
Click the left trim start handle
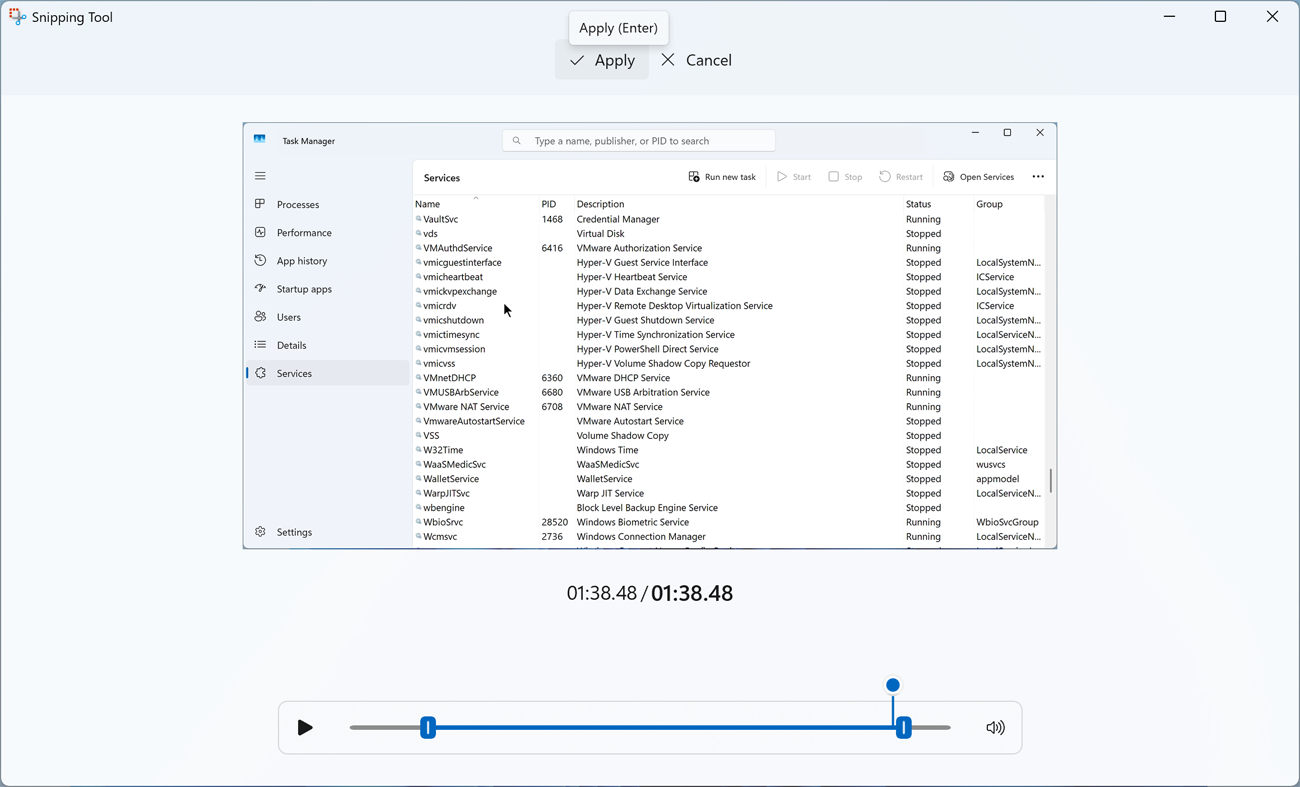click(x=428, y=728)
